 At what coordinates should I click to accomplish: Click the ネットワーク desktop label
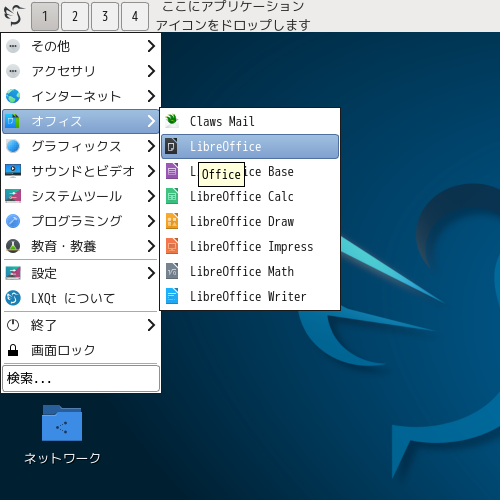click(62, 458)
